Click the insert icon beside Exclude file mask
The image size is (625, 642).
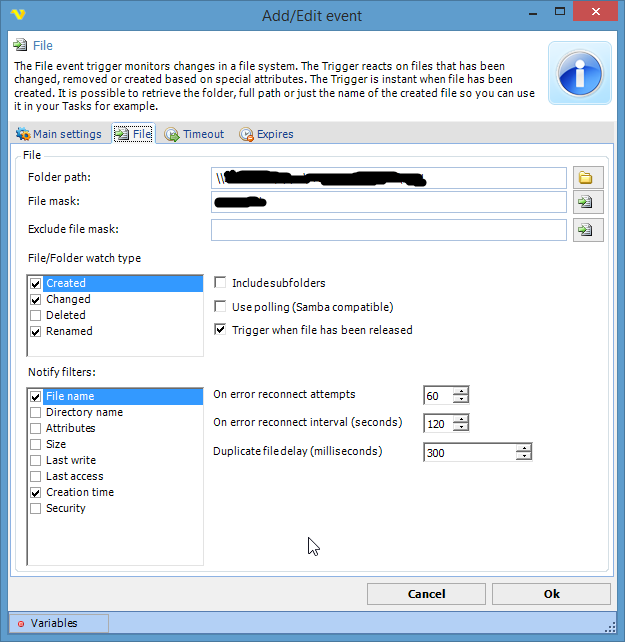click(x=586, y=231)
